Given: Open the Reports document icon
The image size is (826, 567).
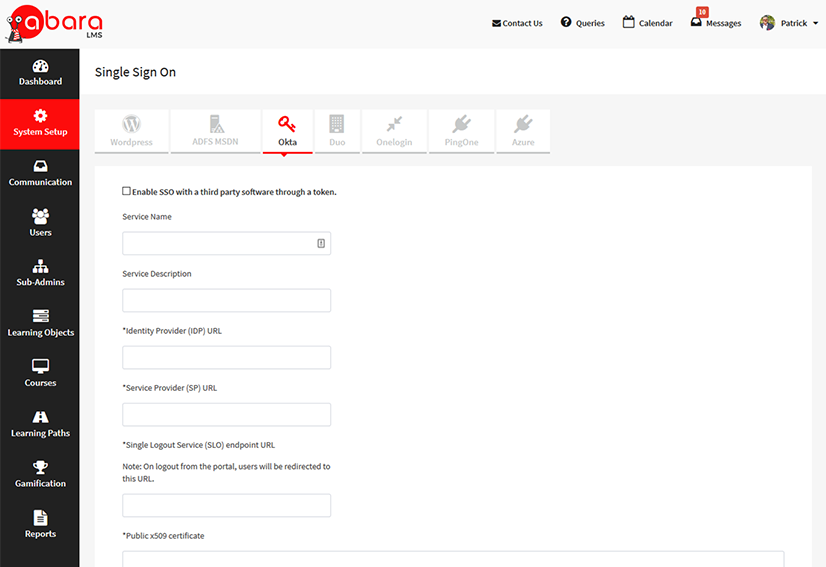Looking at the screenshot, I should [x=41, y=517].
